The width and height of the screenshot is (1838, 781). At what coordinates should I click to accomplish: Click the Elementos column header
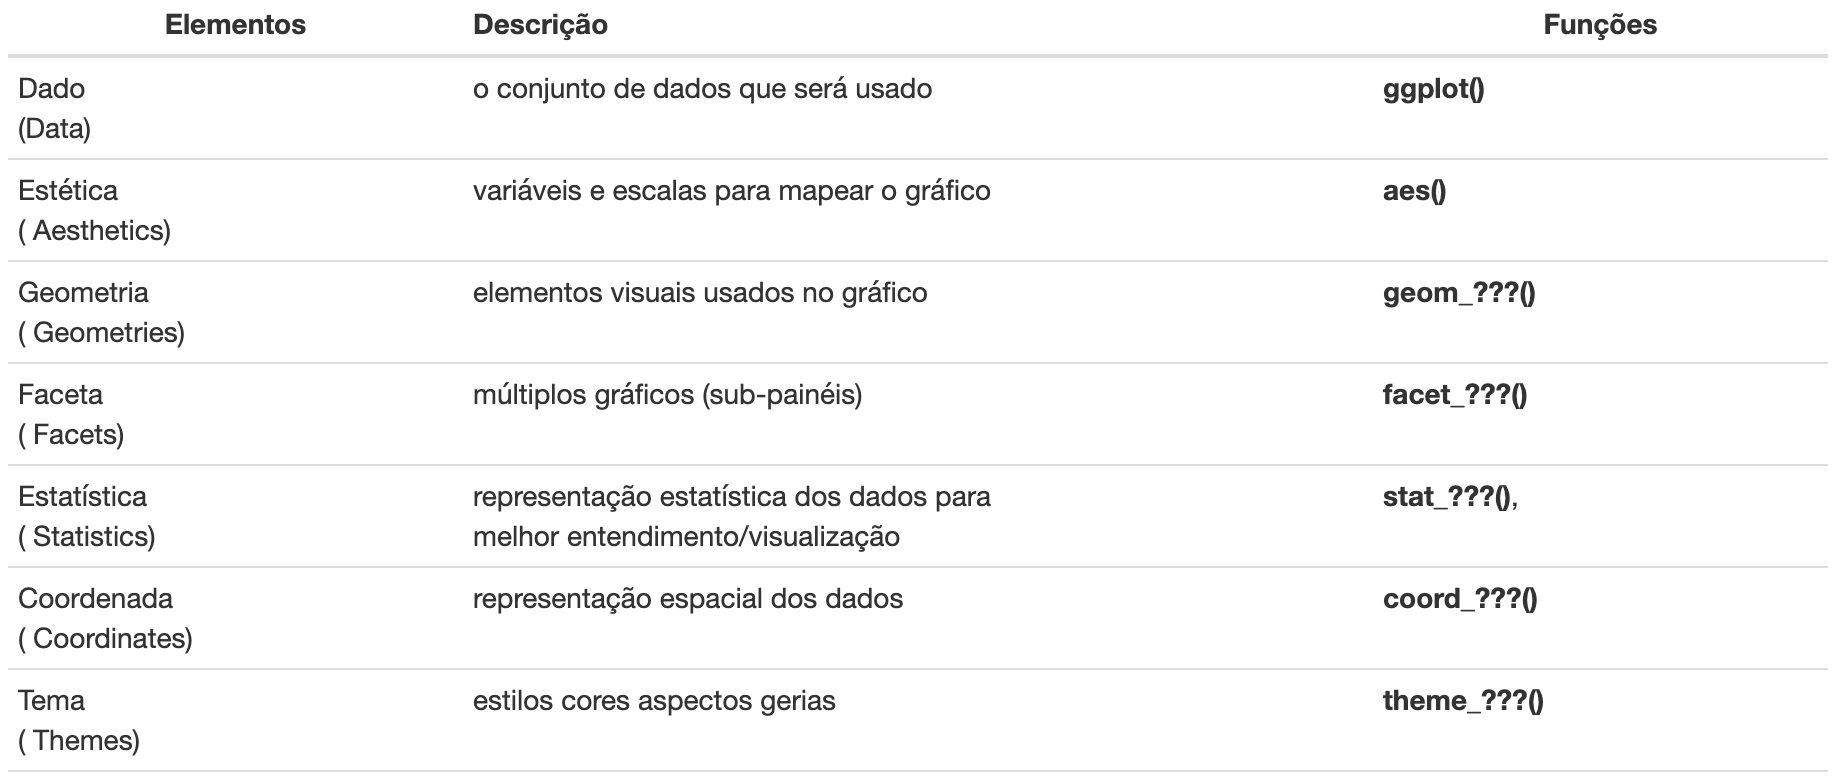pos(235,25)
